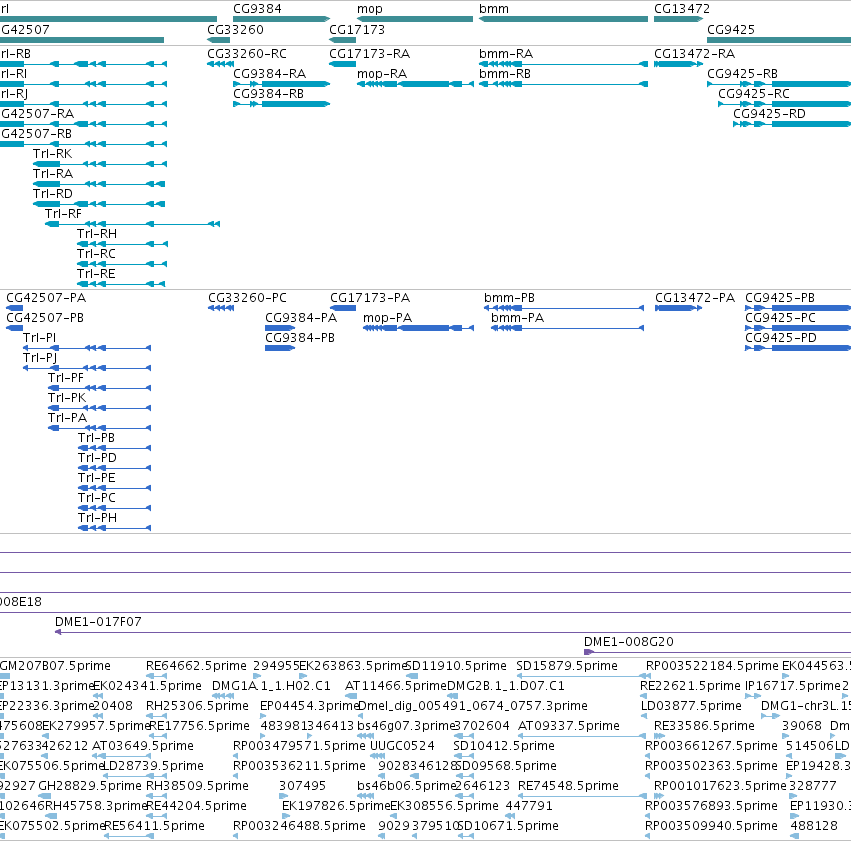Image resolution: width=851 pixels, height=841 pixels.
Task: Select BAC clone label DME1-008G20
Action: tap(629, 642)
